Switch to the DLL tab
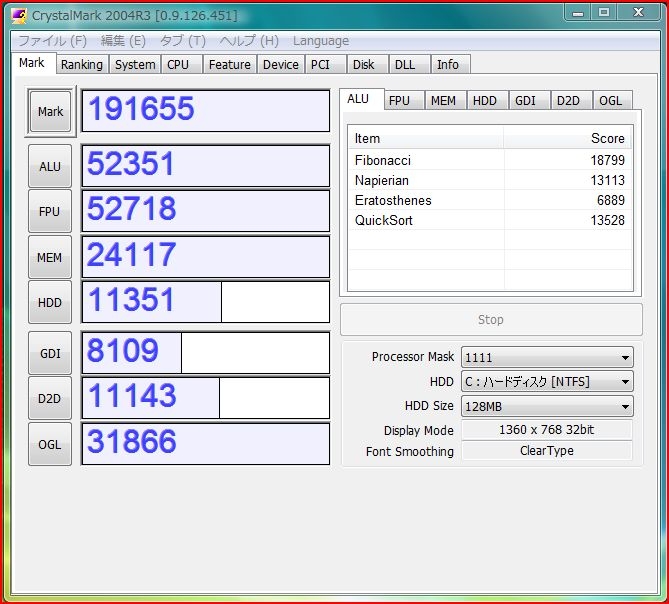This screenshot has width=669, height=604. [x=409, y=64]
